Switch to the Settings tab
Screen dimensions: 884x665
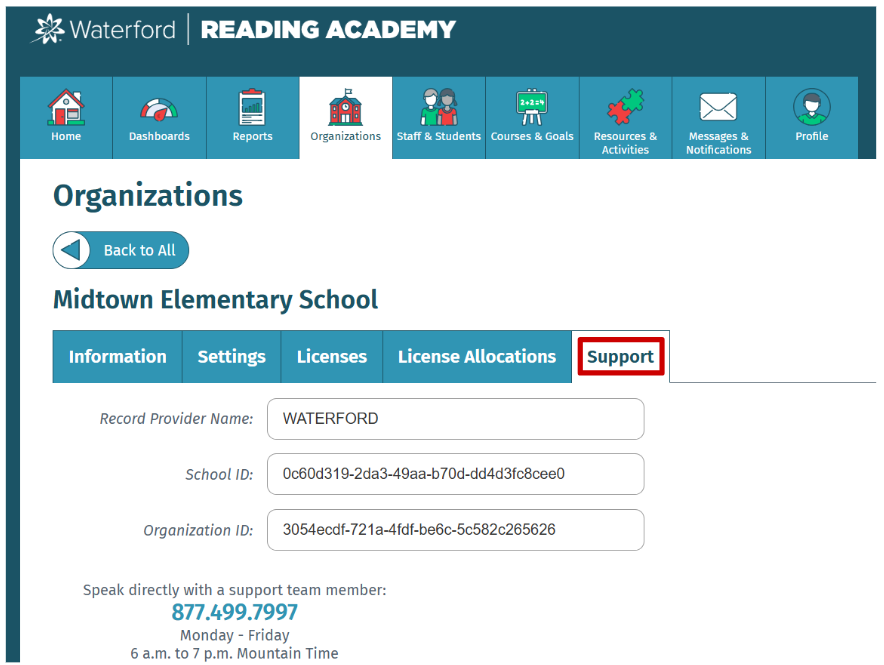[231, 357]
